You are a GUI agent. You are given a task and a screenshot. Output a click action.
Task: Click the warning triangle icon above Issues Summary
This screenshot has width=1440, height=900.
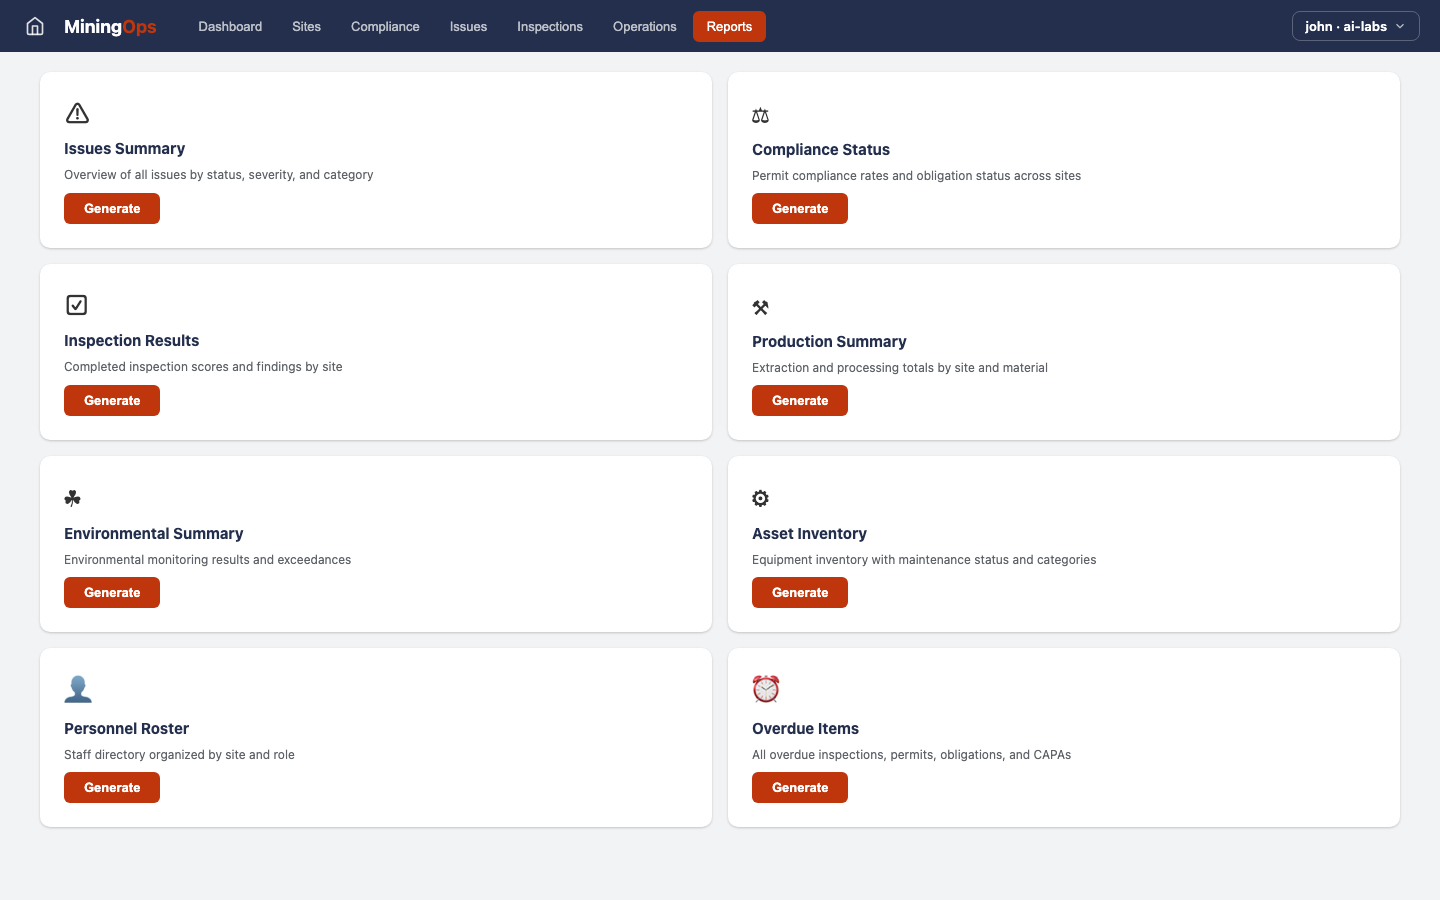77,112
